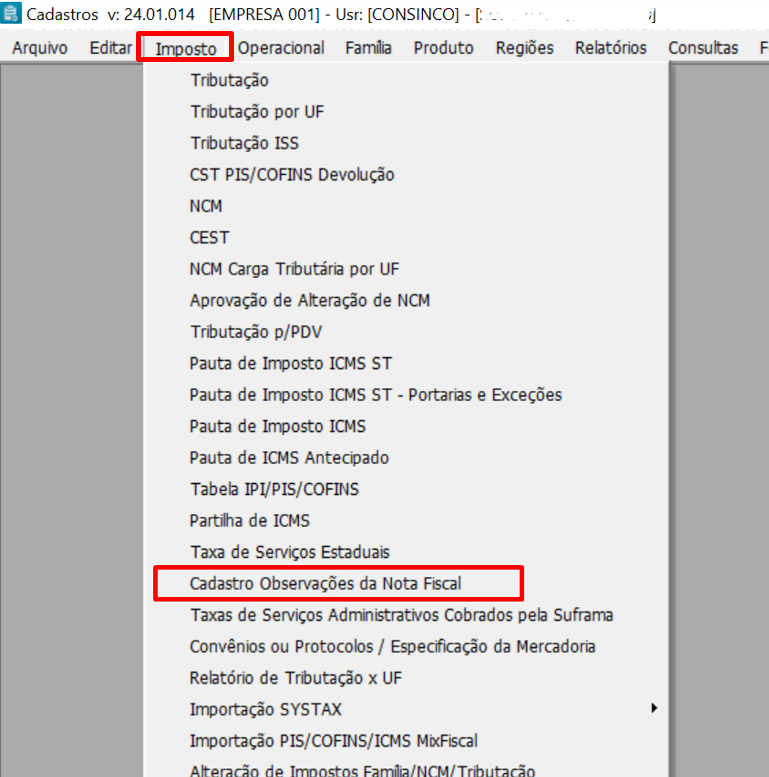Open the Operacional menu
The image size is (769, 777).
tap(281, 48)
